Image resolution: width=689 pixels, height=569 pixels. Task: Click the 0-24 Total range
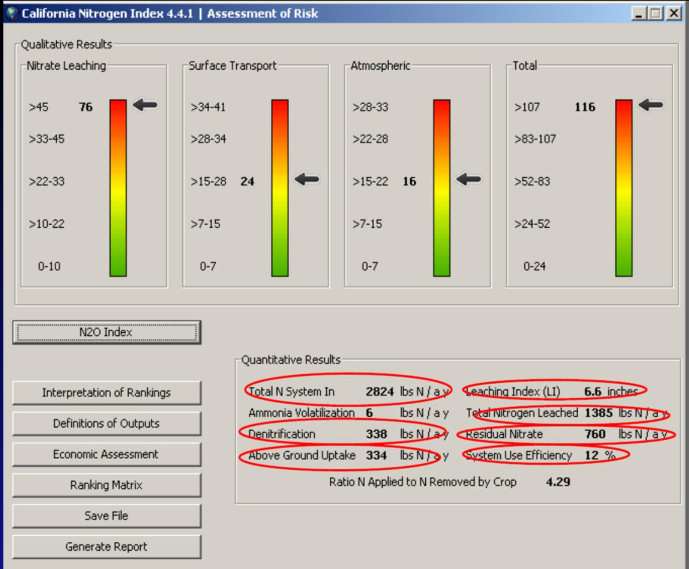pyautogui.click(x=534, y=267)
